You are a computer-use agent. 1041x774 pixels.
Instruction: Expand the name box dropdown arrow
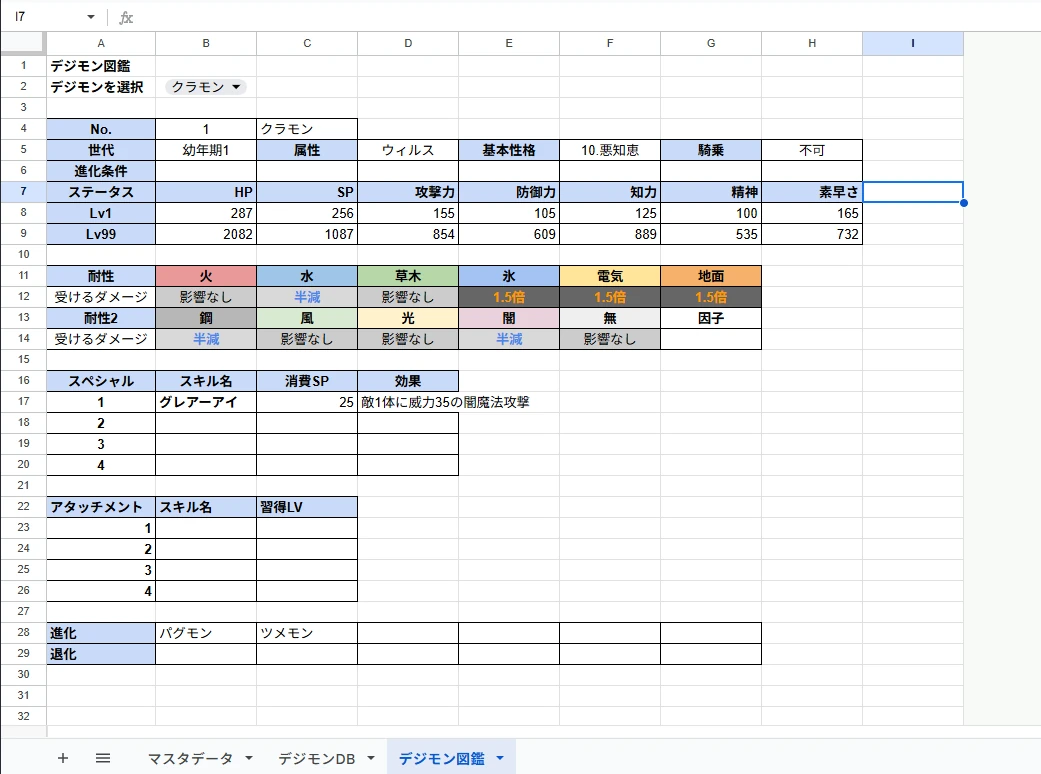pos(91,17)
